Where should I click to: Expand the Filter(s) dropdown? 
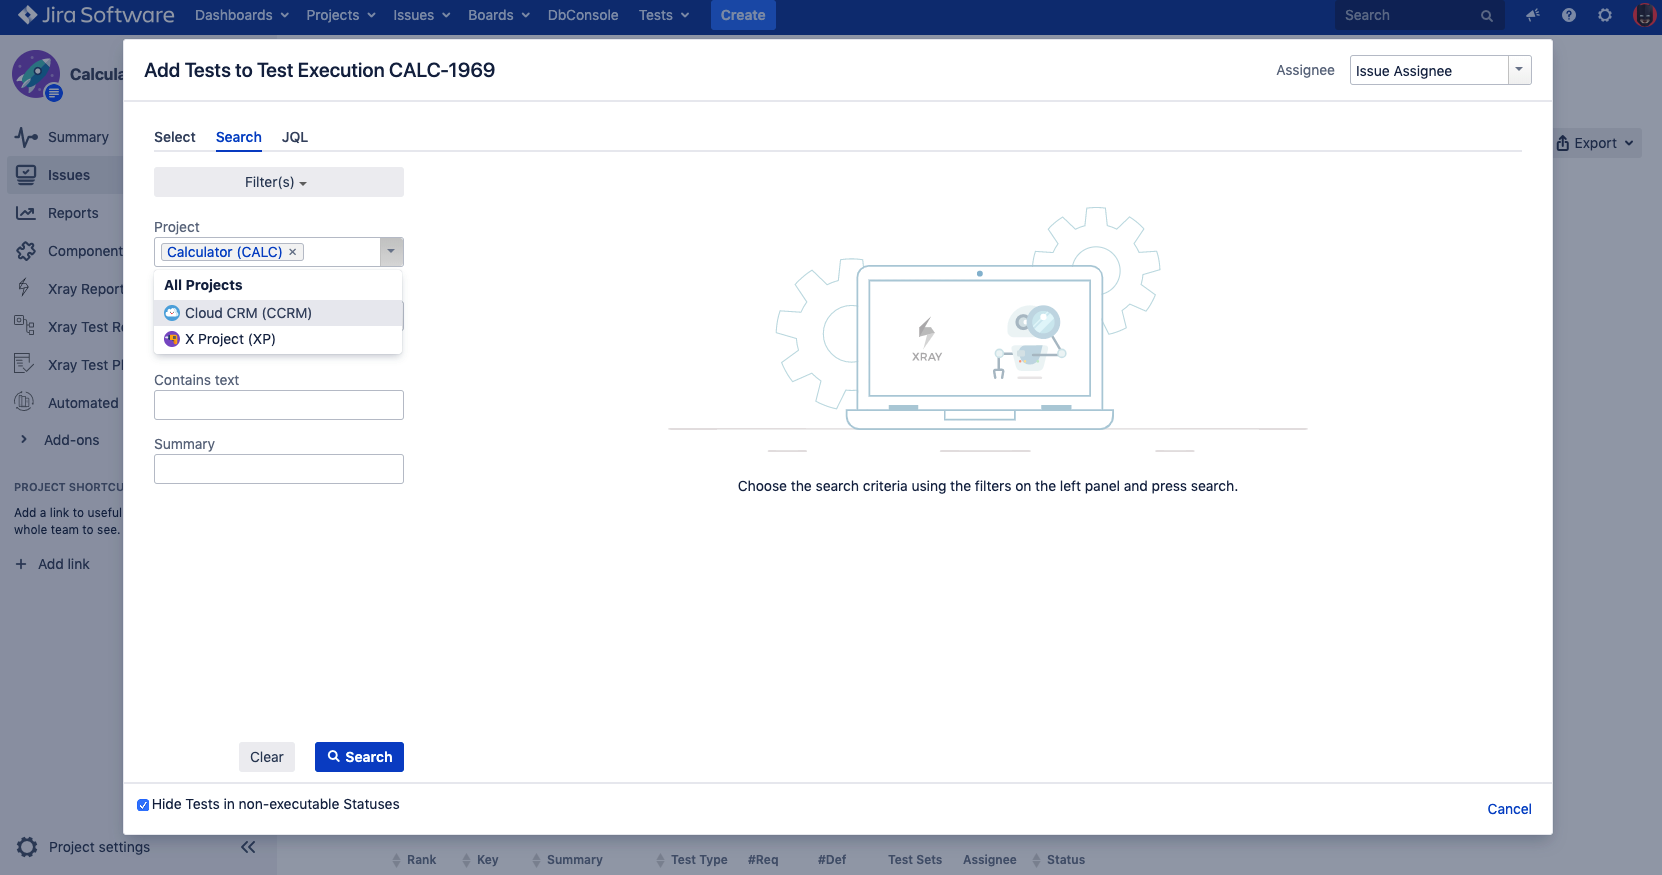click(279, 182)
